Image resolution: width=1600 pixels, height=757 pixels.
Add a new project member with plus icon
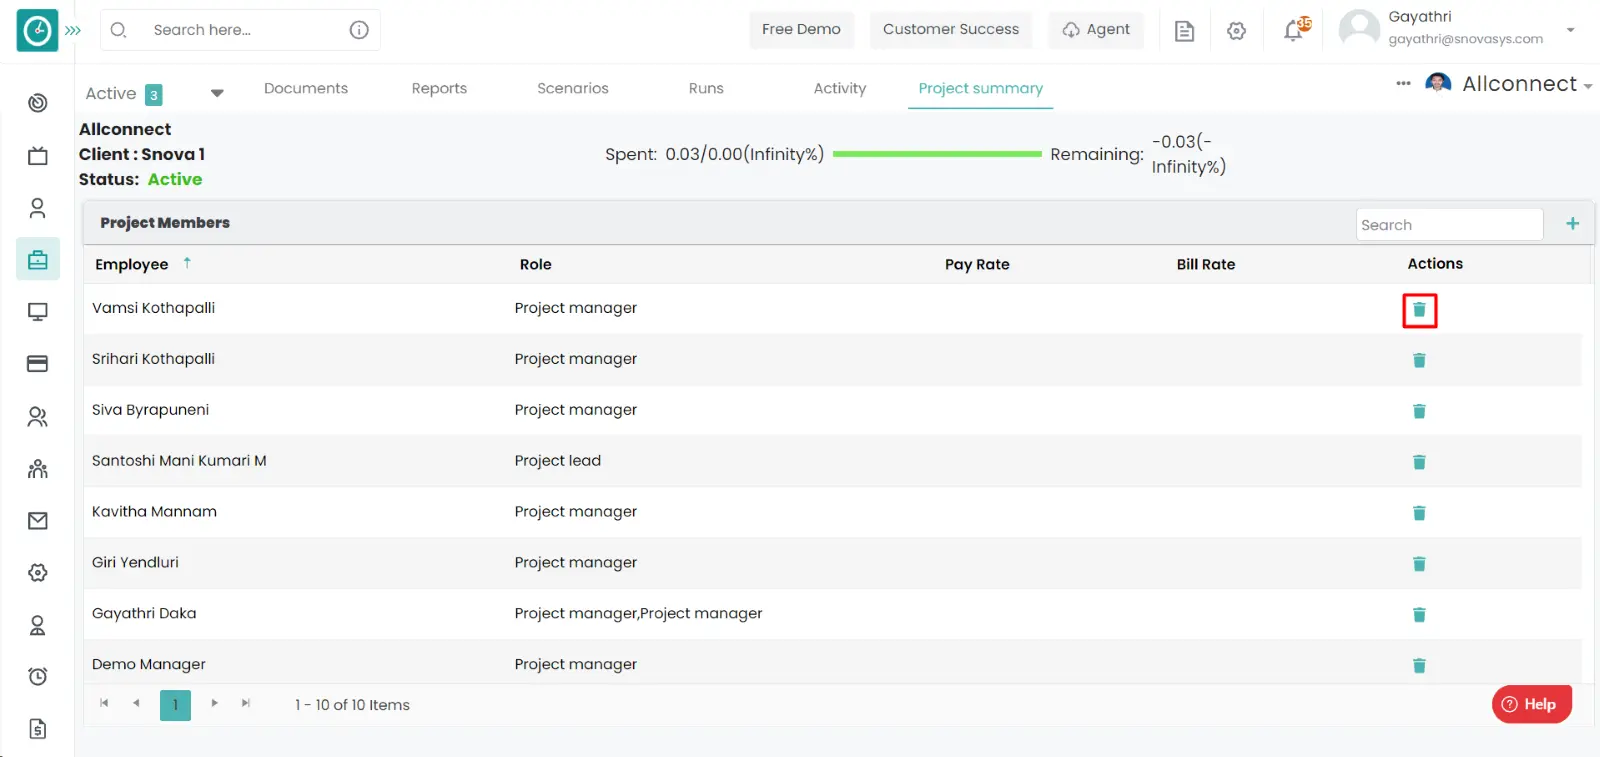(1572, 224)
